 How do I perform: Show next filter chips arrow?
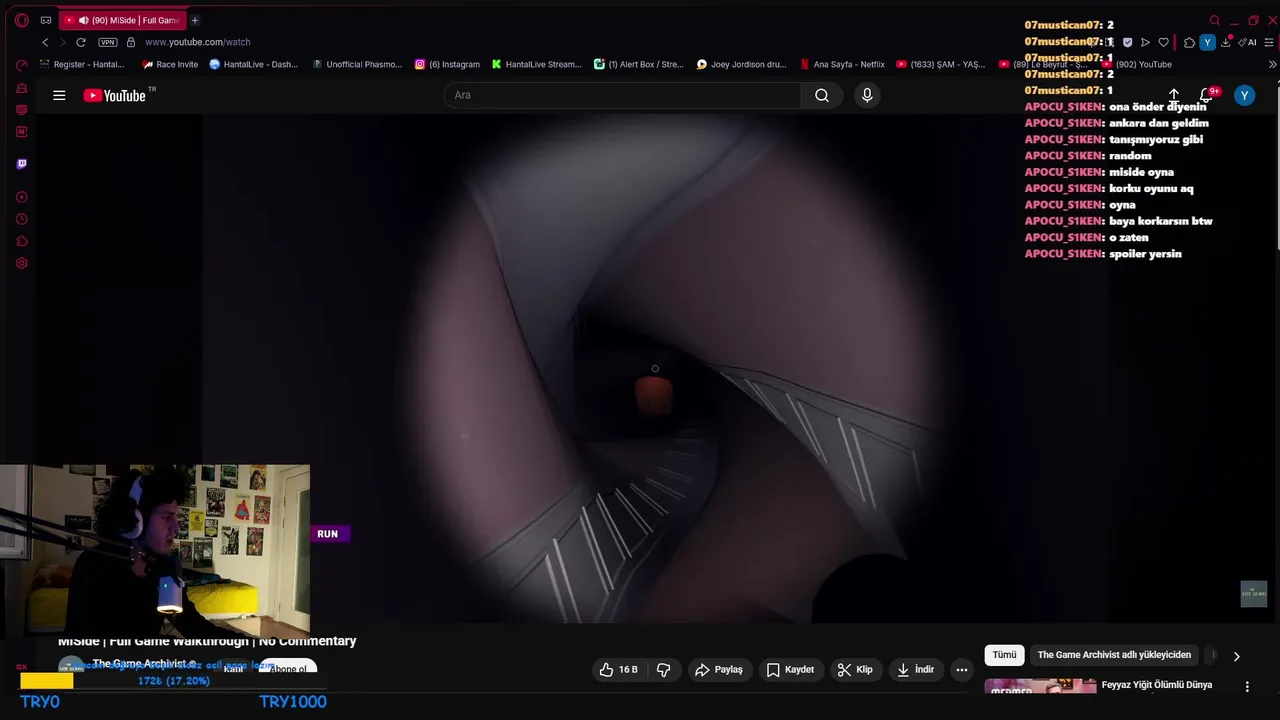click(x=1236, y=656)
